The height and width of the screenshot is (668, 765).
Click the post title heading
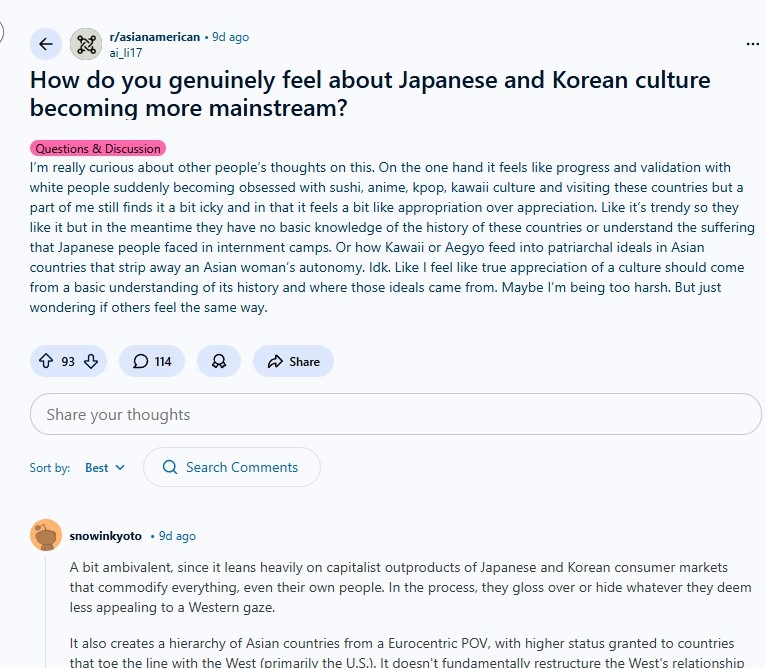[370, 93]
